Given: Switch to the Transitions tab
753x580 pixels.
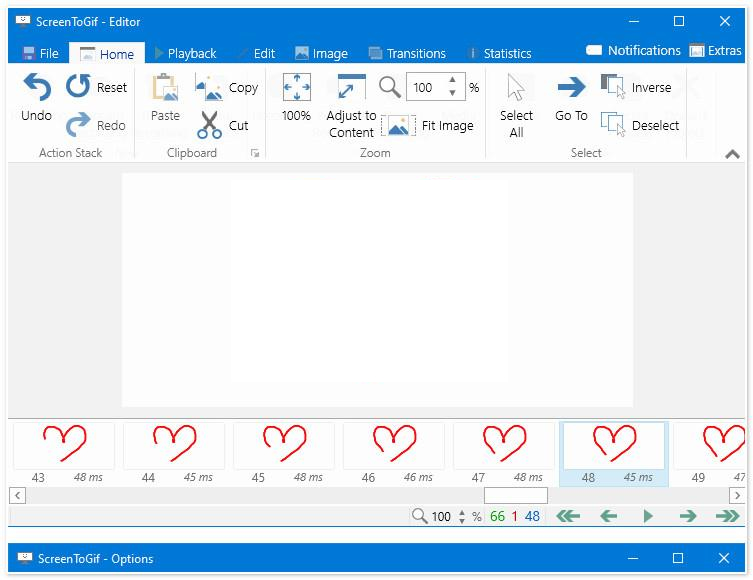Looking at the screenshot, I should coord(407,53).
